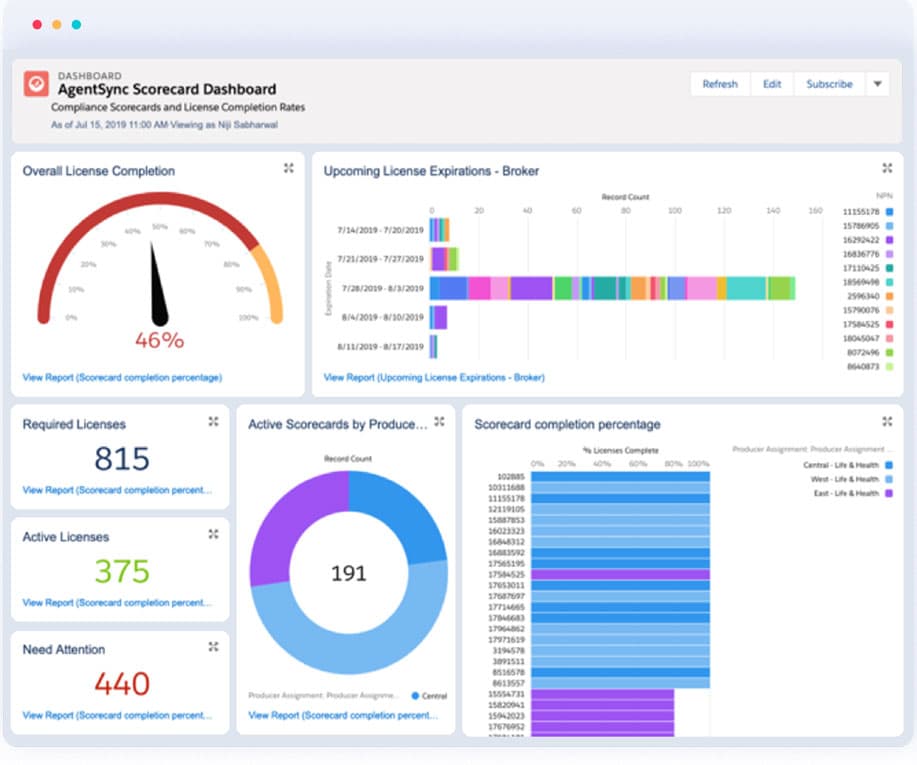The height and width of the screenshot is (765, 917).
Task: Click the Refresh button
Action: point(720,84)
